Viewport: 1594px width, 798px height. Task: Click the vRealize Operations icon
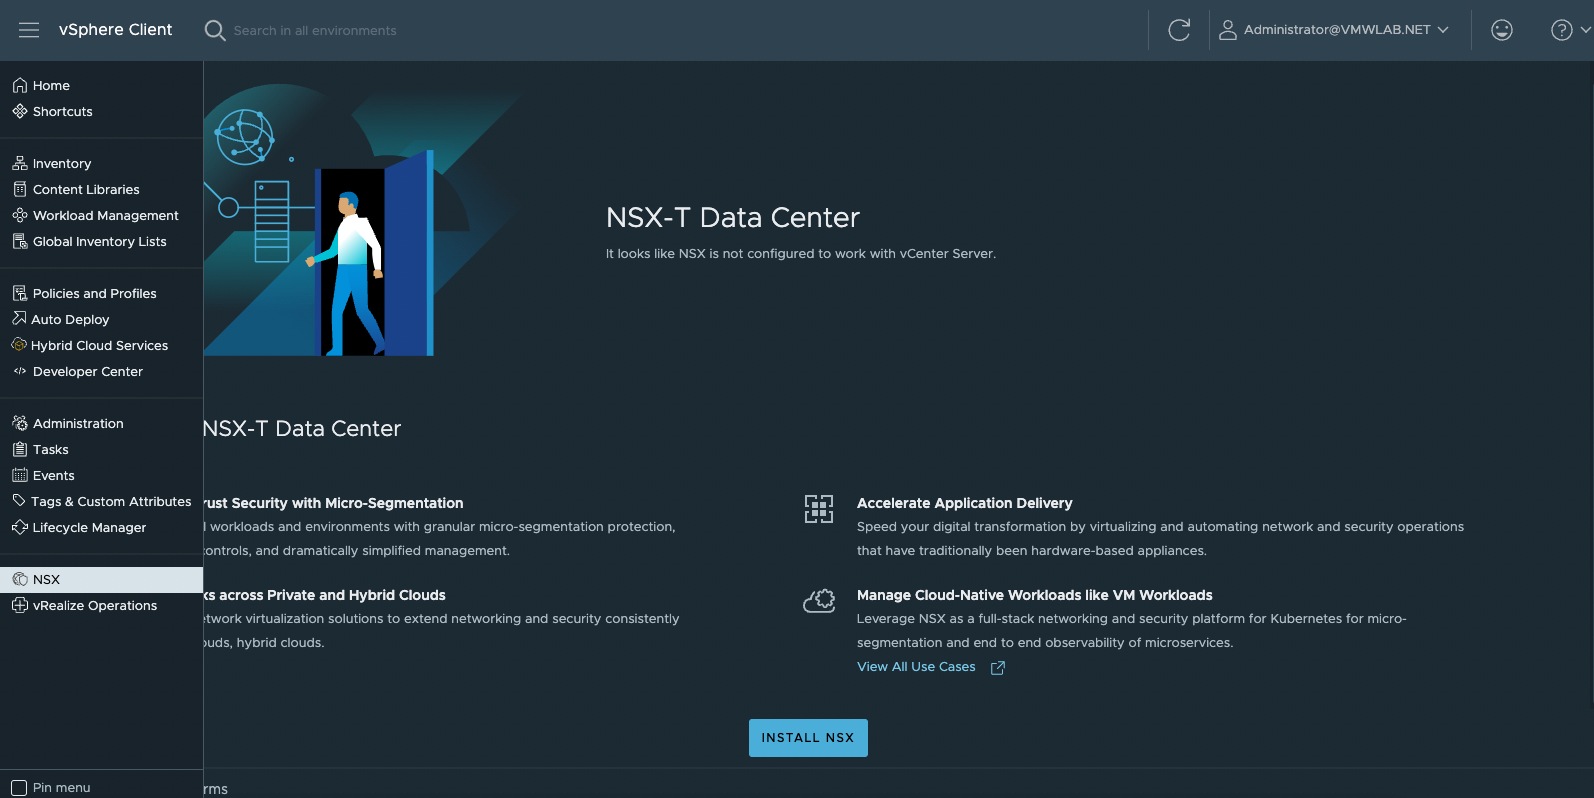[x=20, y=605]
